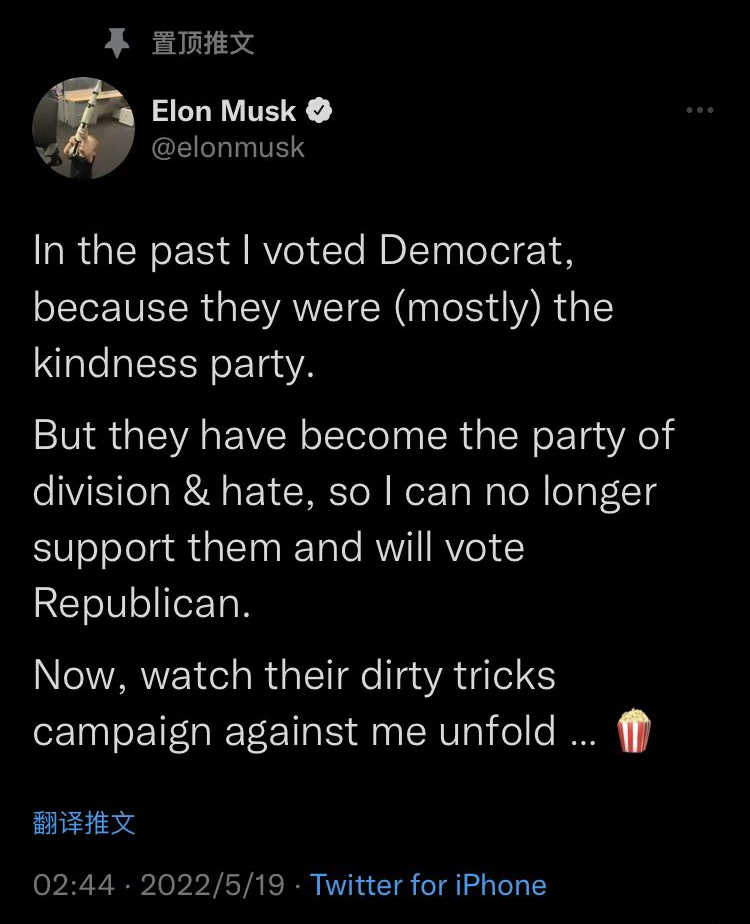Click the ellipsis after 'me unfold'
The width and height of the screenshot is (750, 924).
(x=584, y=741)
